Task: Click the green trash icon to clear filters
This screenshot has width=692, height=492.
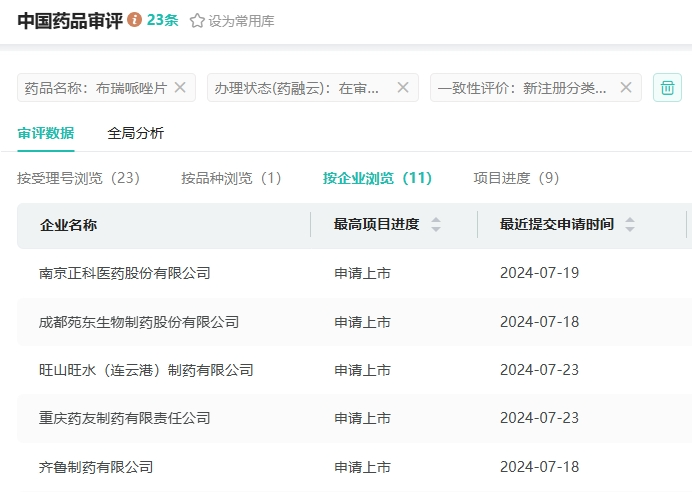Action: pyautogui.click(x=667, y=88)
